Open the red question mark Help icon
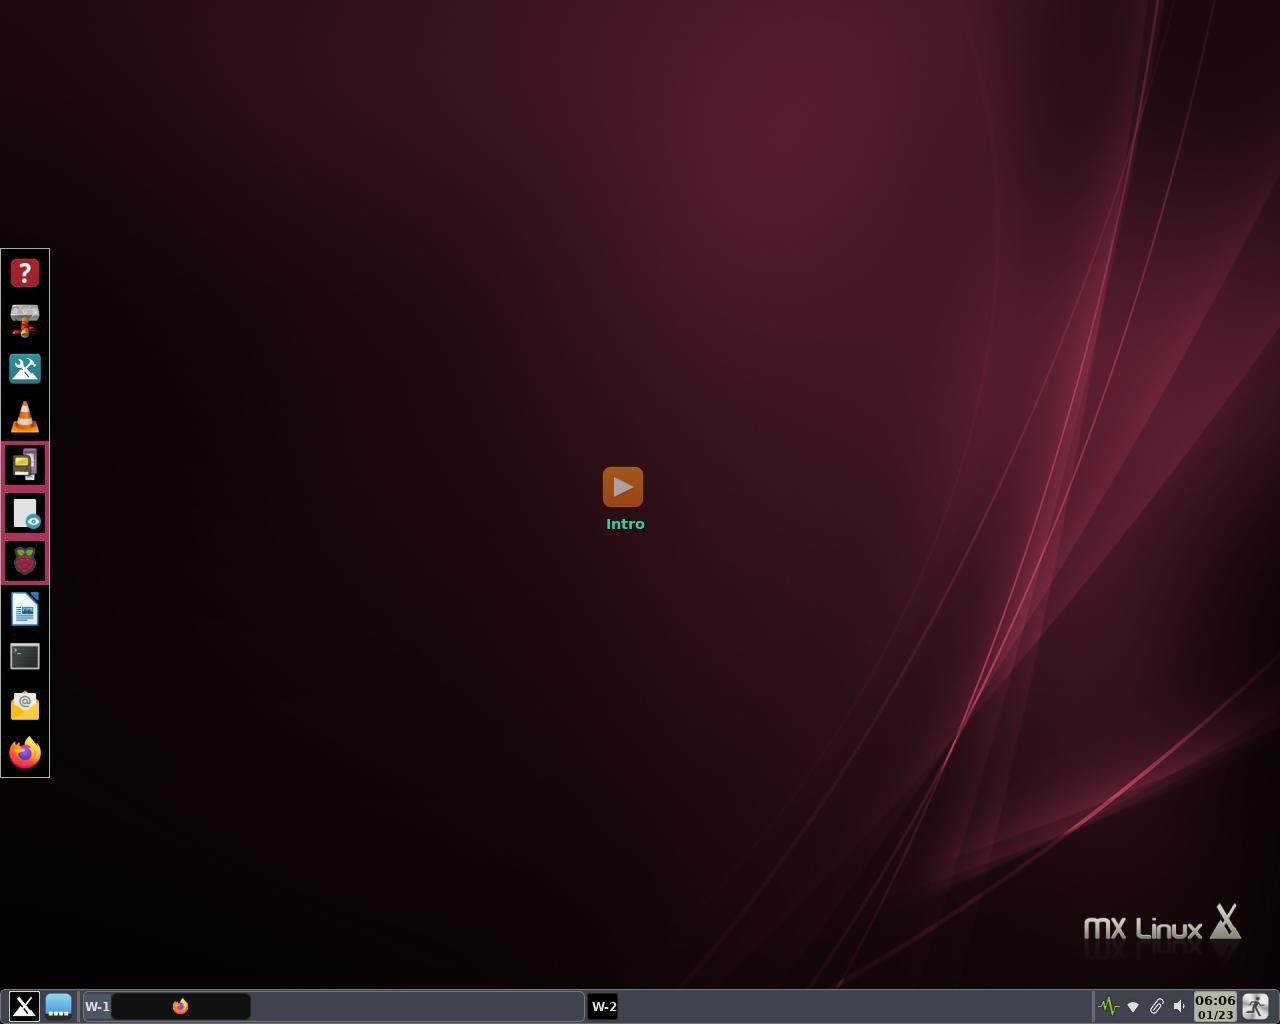Screen dimensions: 1280x1024 pyautogui.click(x=25, y=273)
